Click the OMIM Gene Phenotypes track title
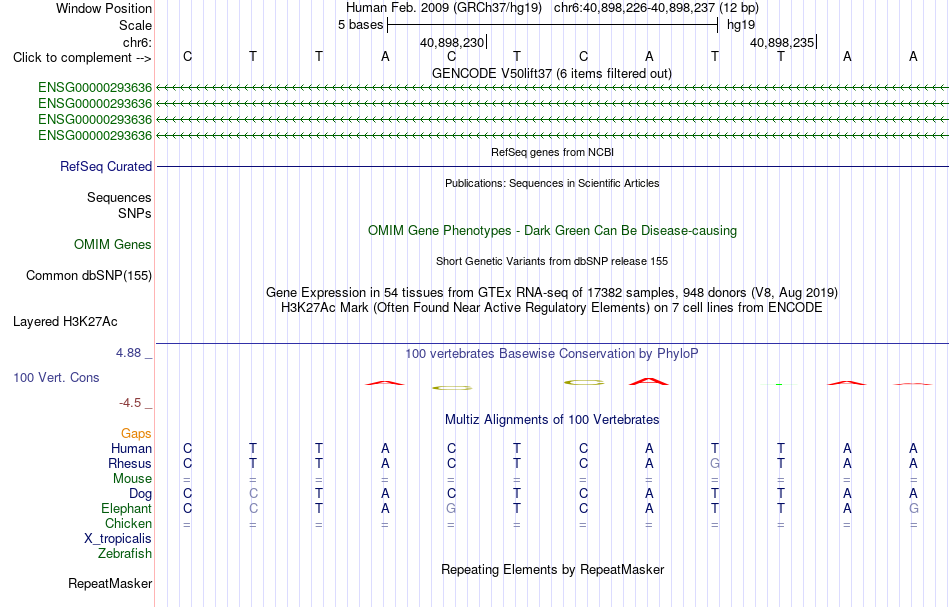The width and height of the screenshot is (950, 607). coord(552,230)
